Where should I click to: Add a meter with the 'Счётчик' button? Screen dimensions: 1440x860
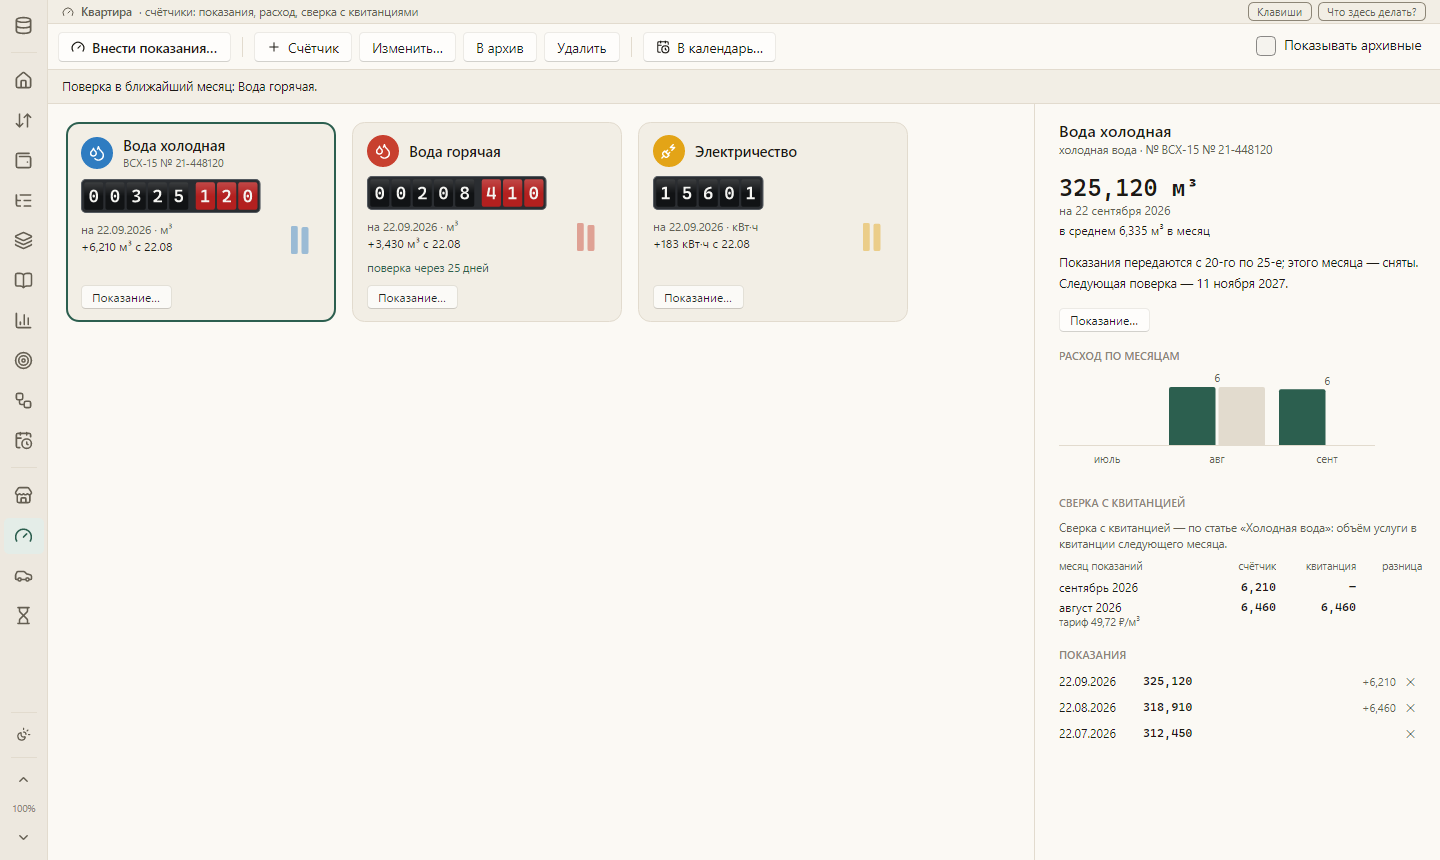click(303, 48)
